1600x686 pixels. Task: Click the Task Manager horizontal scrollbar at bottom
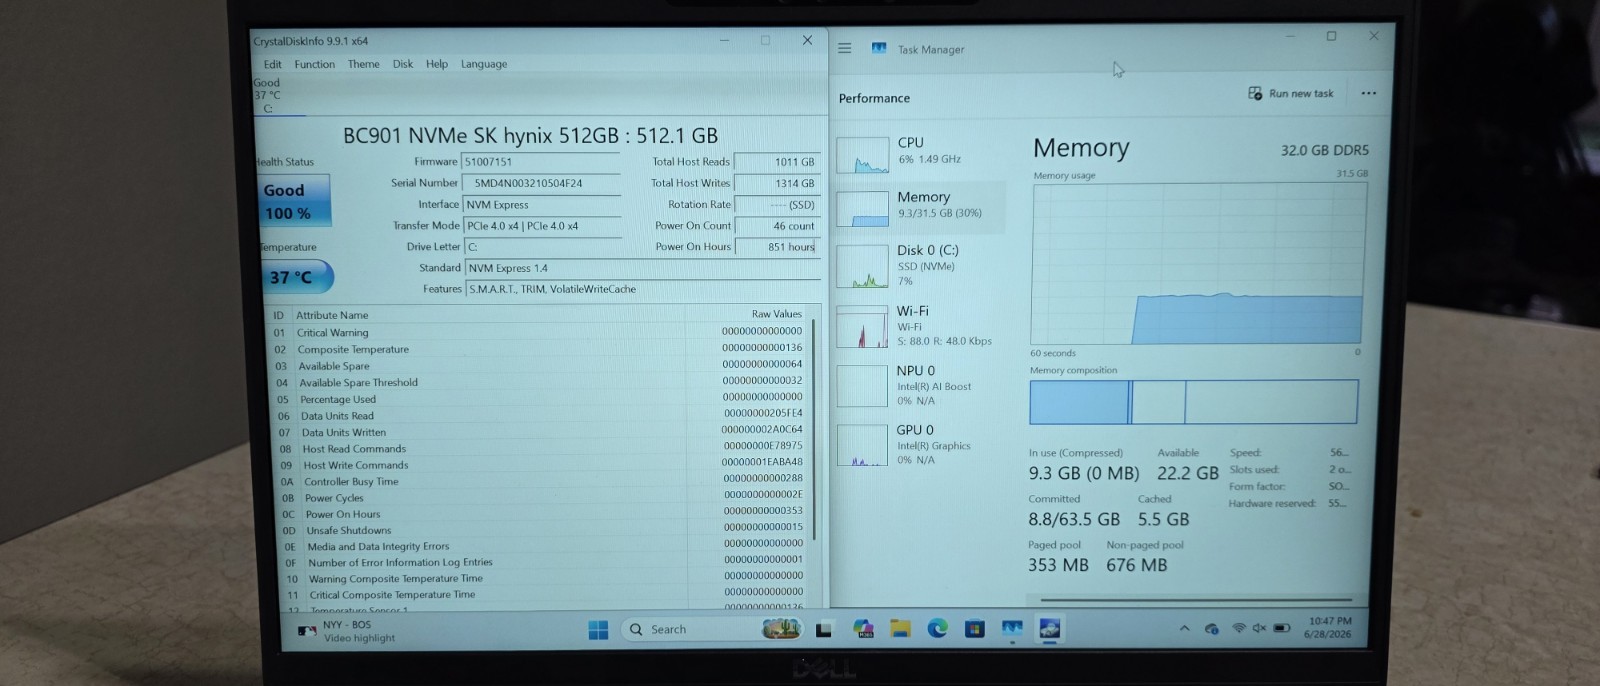[x=1195, y=600]
